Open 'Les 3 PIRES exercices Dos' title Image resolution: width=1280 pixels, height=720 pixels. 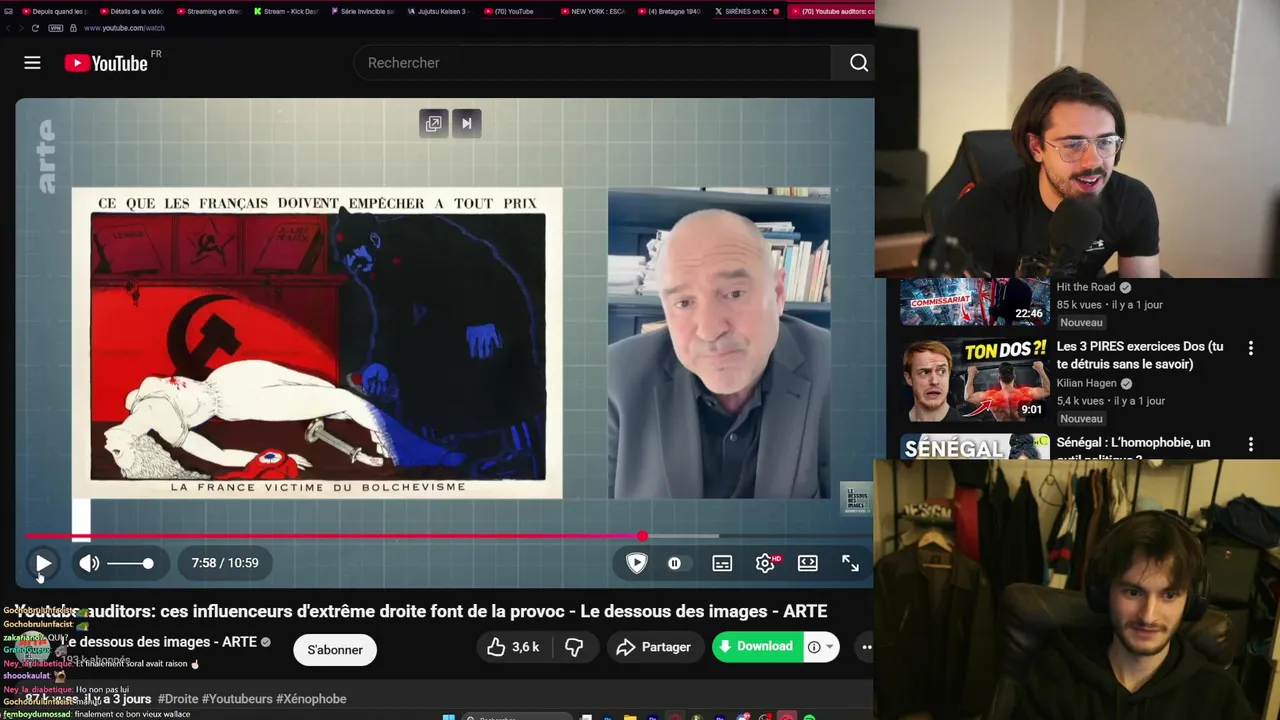pos(1140,355)
